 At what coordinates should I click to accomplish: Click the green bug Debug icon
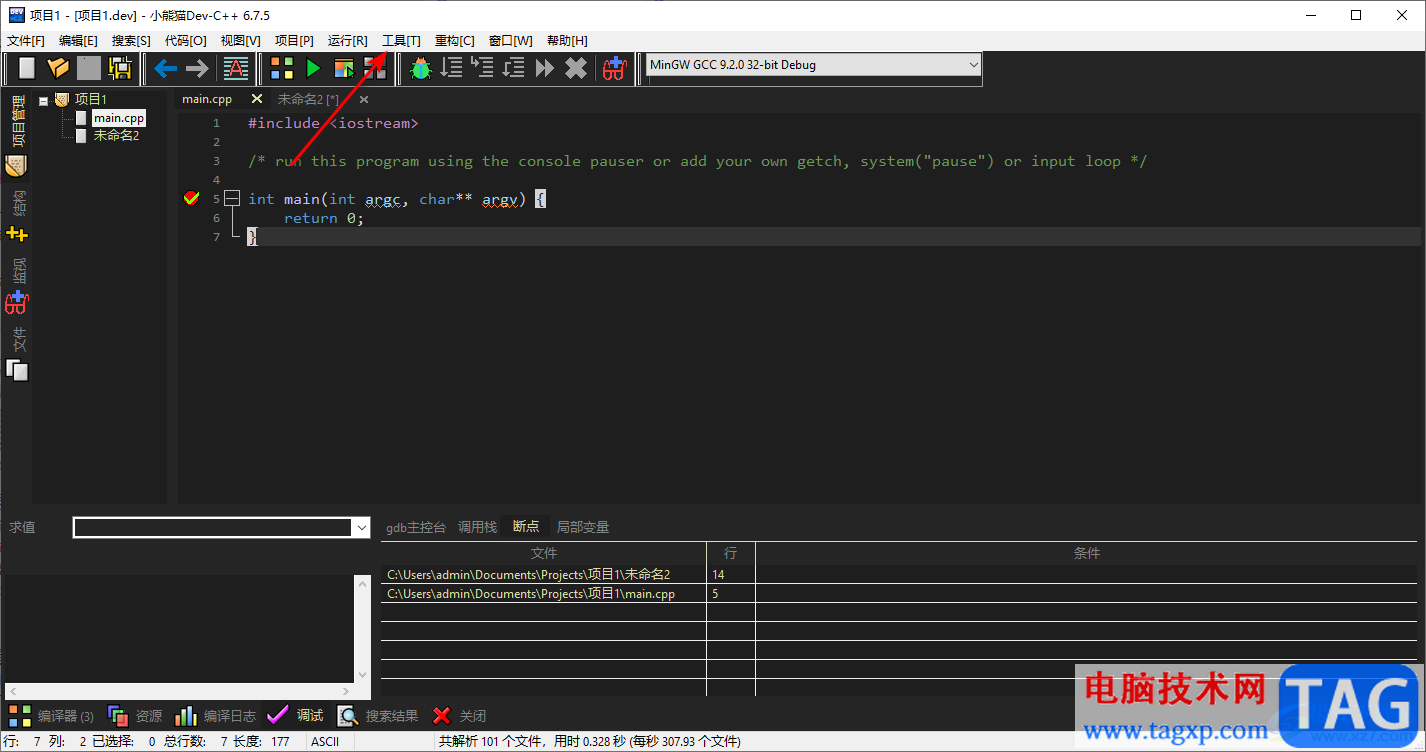[x=421, y=68]
